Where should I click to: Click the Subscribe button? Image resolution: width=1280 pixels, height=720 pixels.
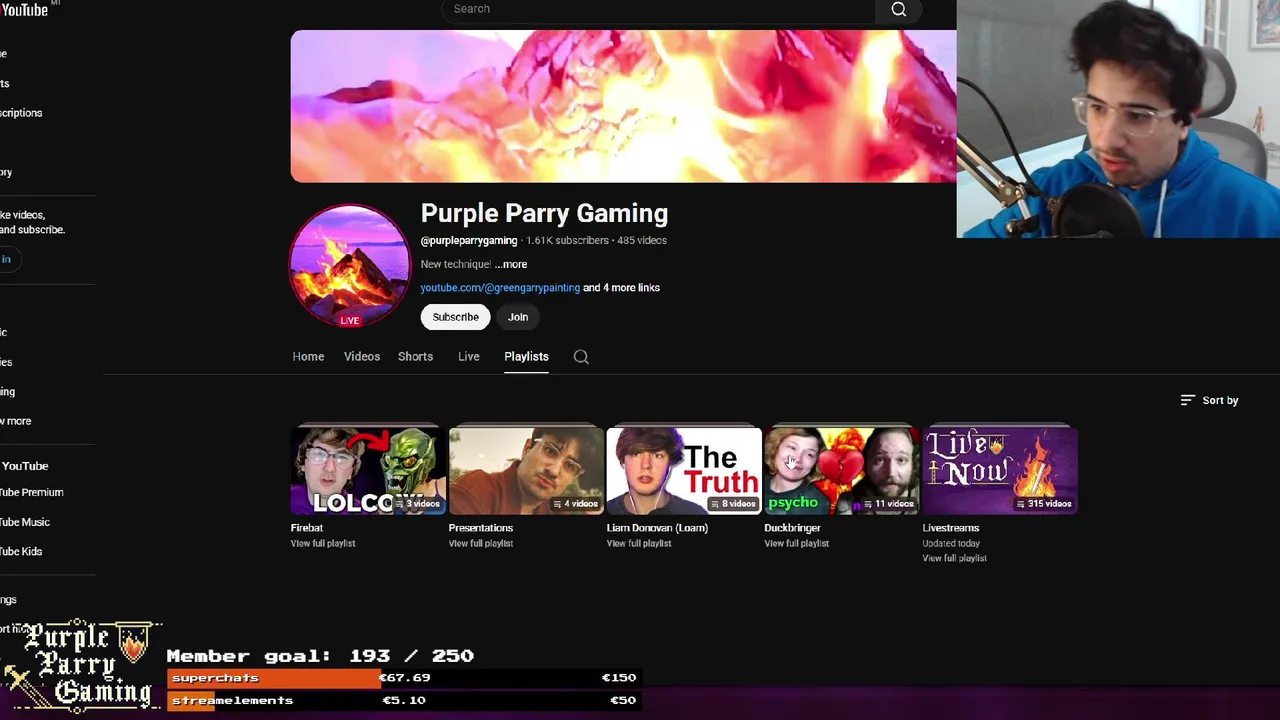click(455, 317)
